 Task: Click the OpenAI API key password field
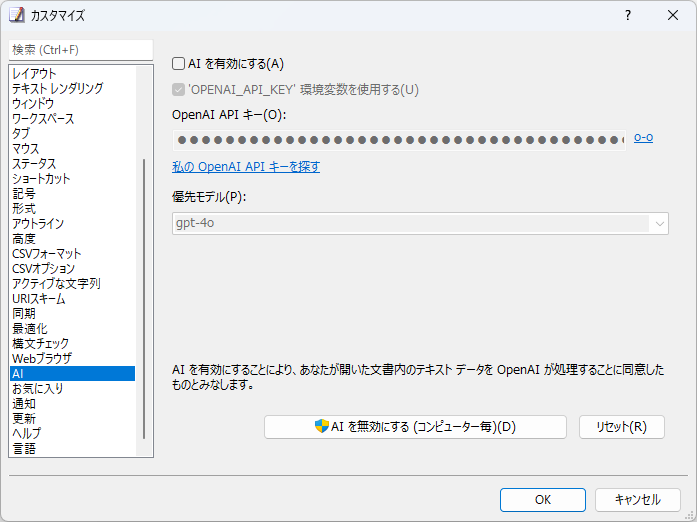(399, 140)
